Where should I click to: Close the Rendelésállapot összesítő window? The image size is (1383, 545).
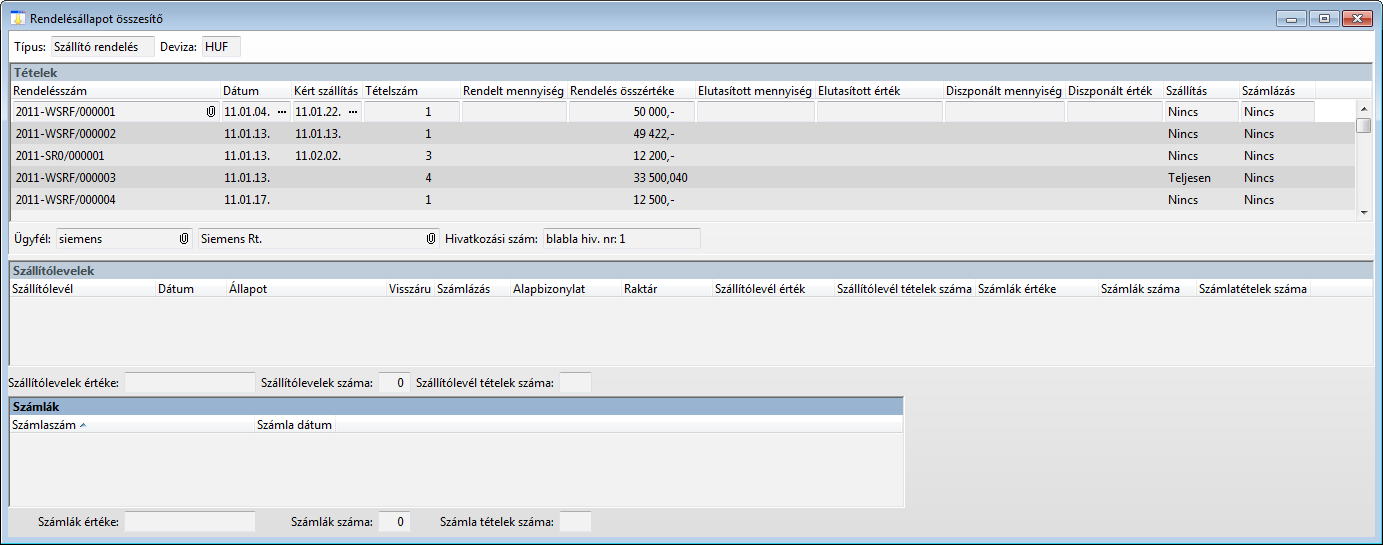tap(1357, 18)
